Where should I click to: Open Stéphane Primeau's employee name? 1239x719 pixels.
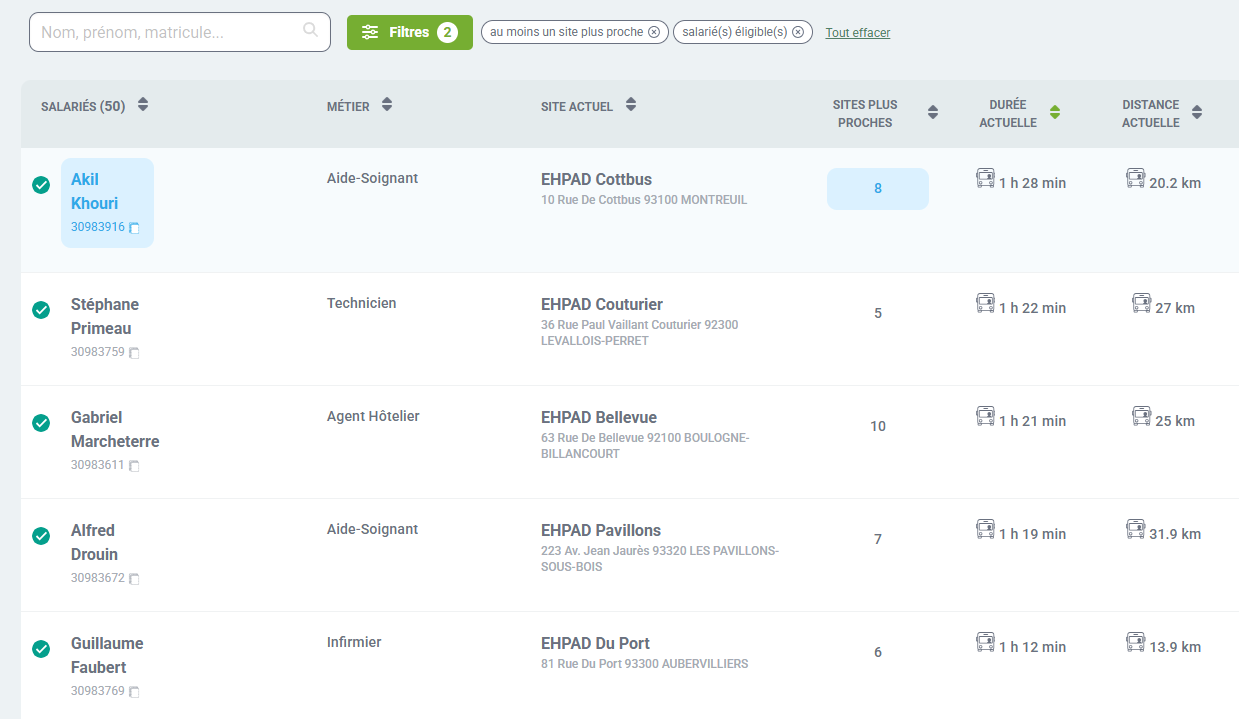105,316
